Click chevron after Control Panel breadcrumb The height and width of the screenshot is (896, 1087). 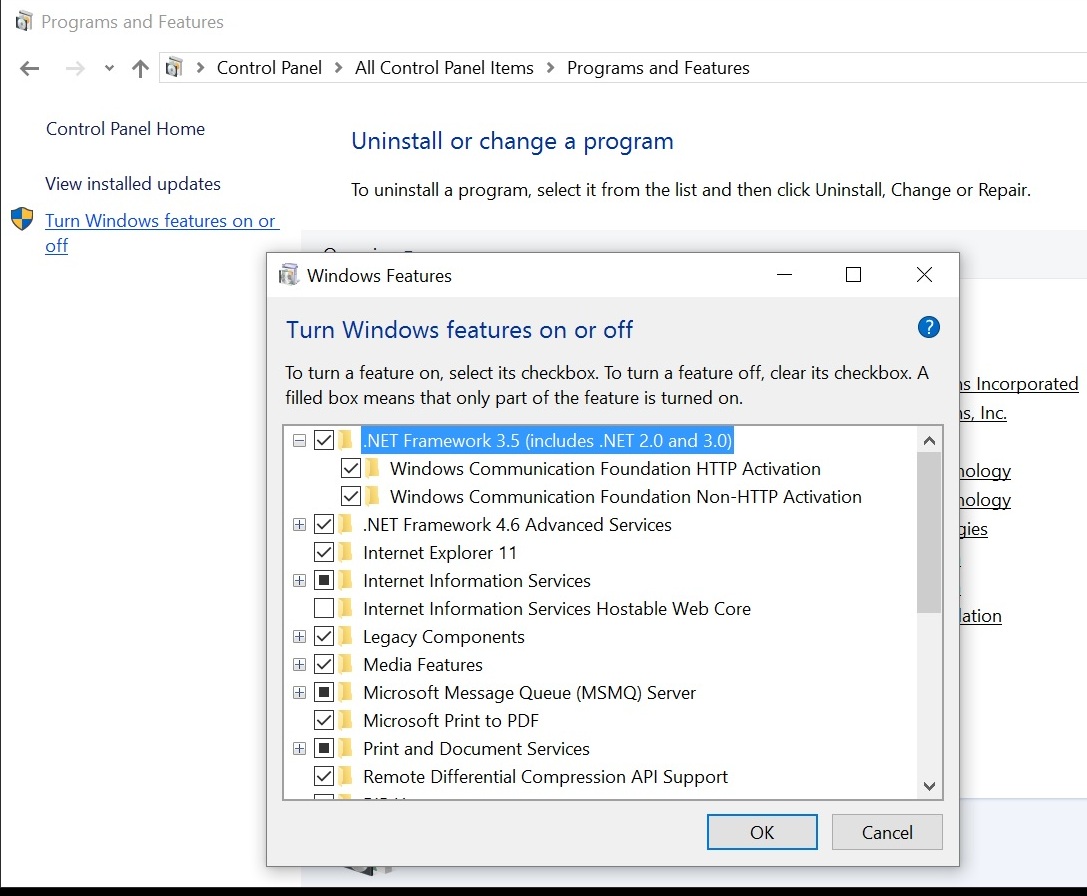[338, 67]
